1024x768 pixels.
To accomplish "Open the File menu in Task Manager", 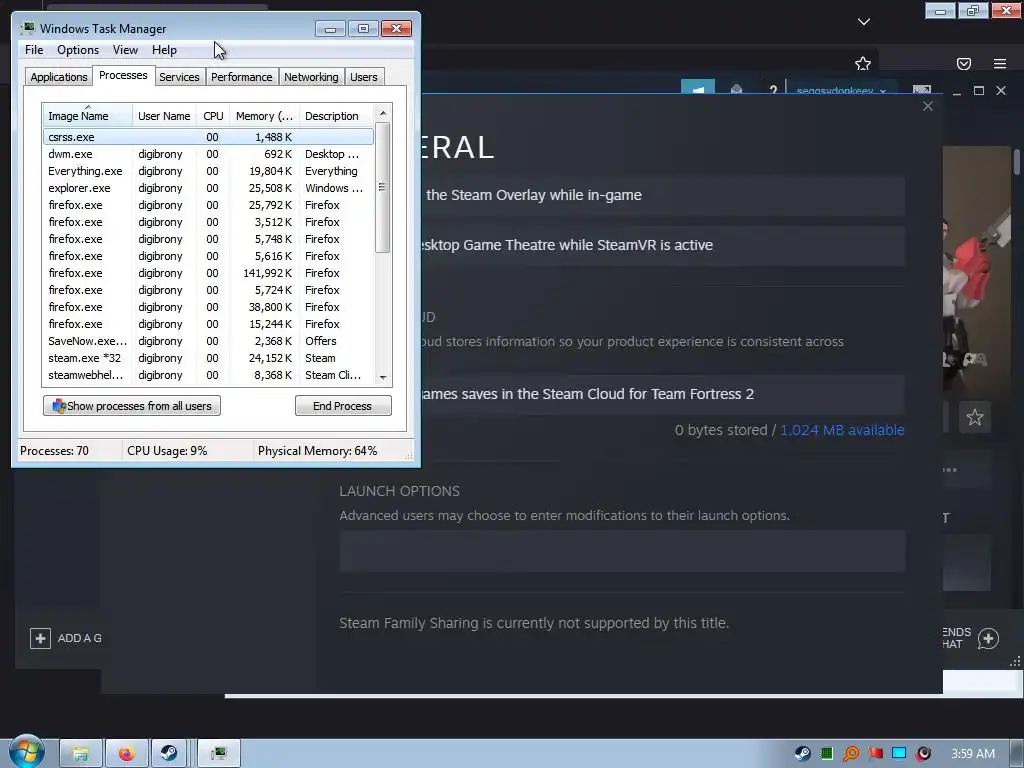I will tap(34, 50).
